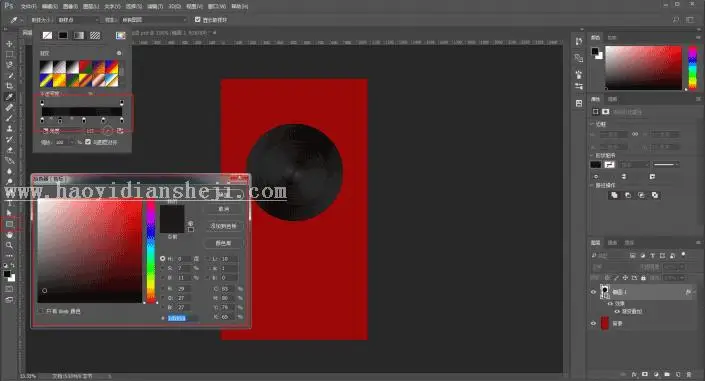Choose the Solid Color fill type icon
This screenshot has height=381, width=705.
(63, 35)
